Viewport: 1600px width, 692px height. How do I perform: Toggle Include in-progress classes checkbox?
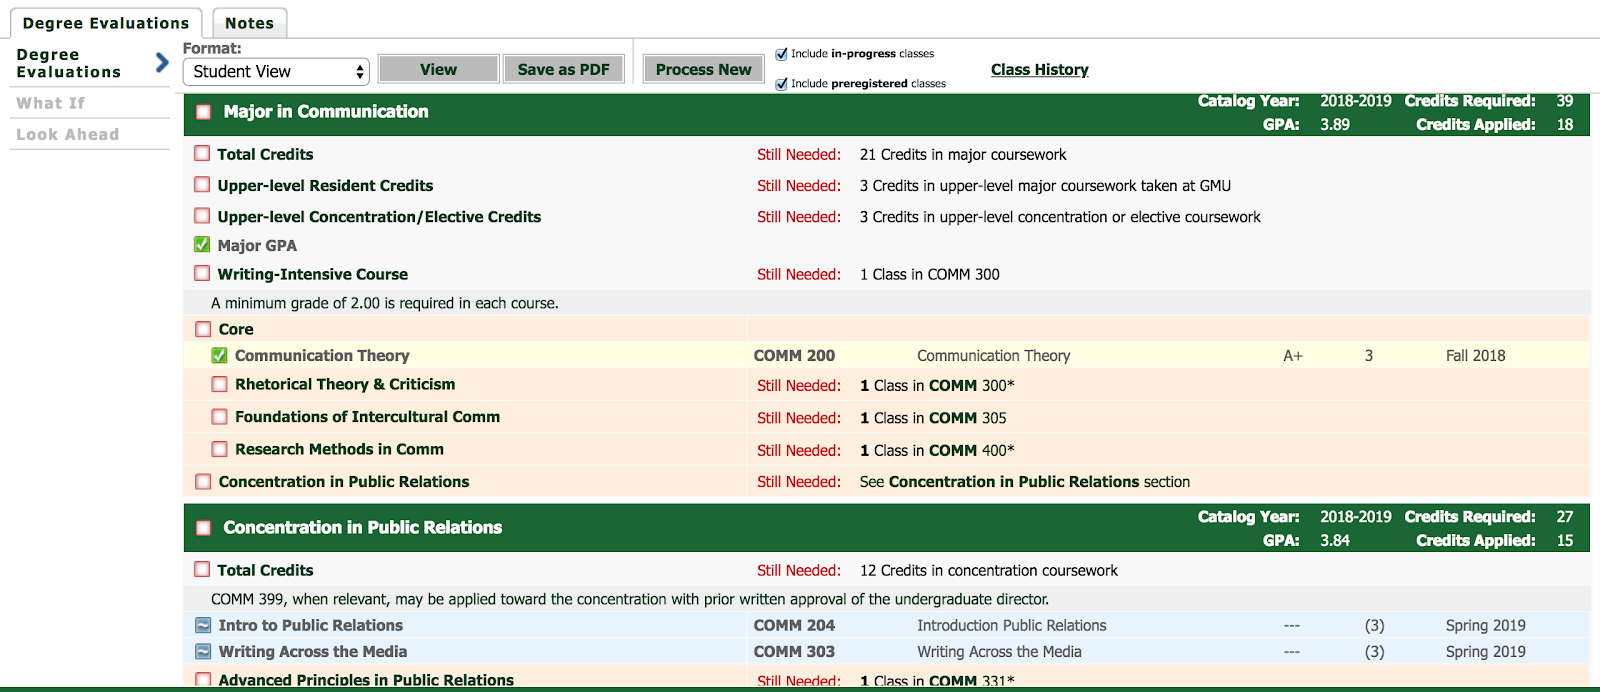click(782, 54)
